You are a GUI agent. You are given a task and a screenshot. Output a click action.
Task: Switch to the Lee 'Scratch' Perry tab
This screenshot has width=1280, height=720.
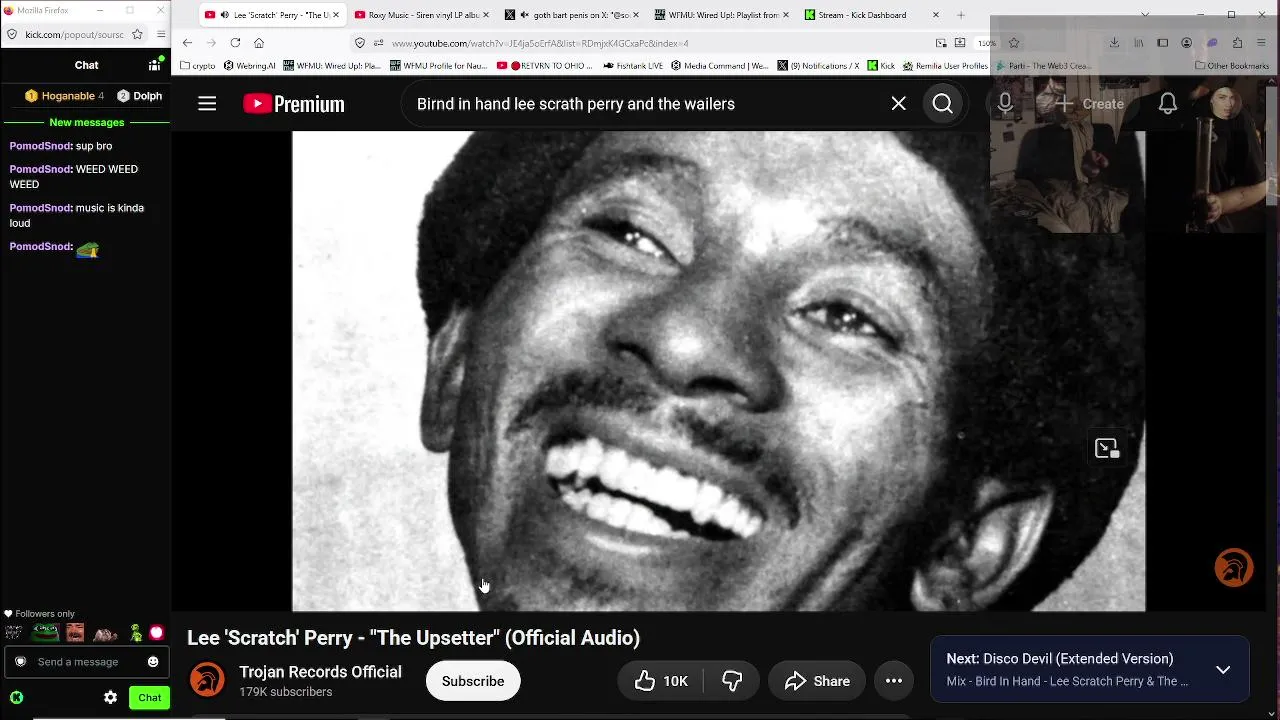pyautogui.click(x=273, y=15)
